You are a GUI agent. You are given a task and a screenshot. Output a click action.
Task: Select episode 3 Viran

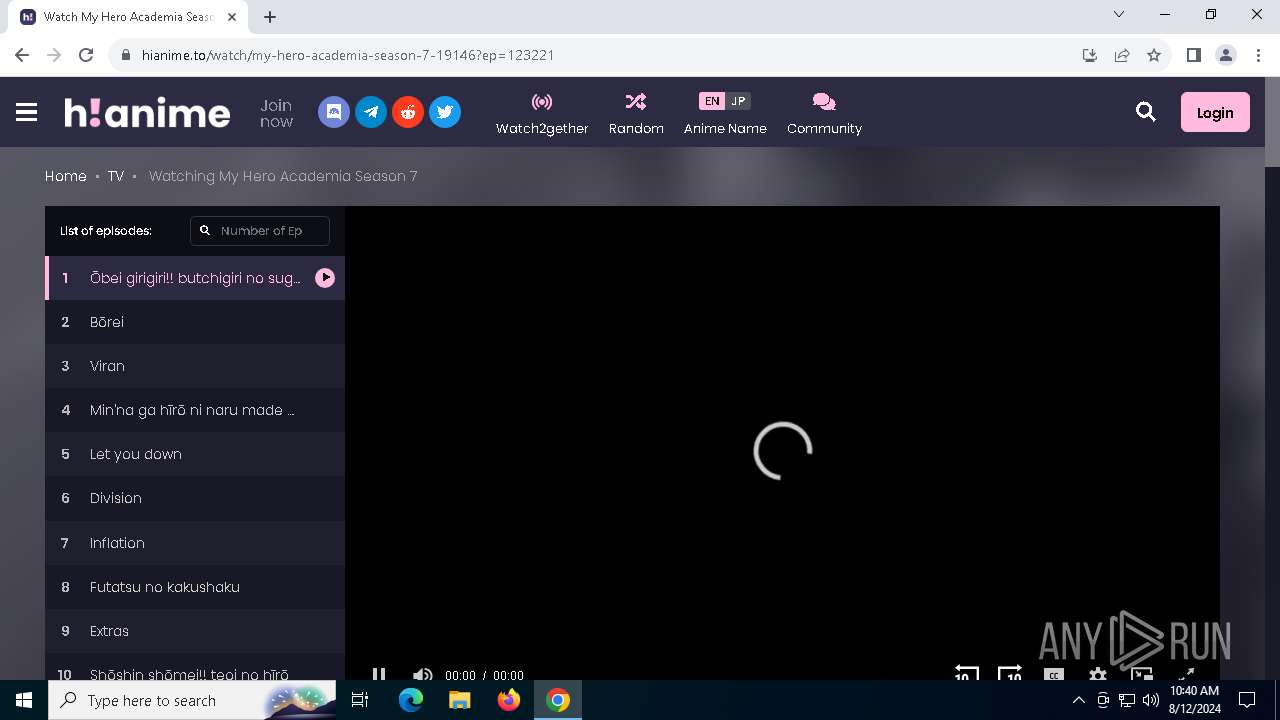(195, 366)
